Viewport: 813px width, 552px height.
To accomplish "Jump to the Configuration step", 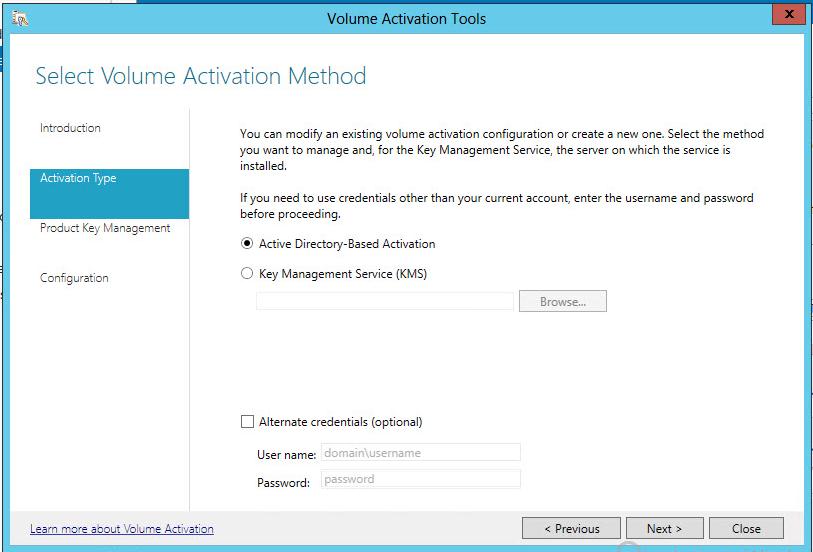I will (74, 278).
